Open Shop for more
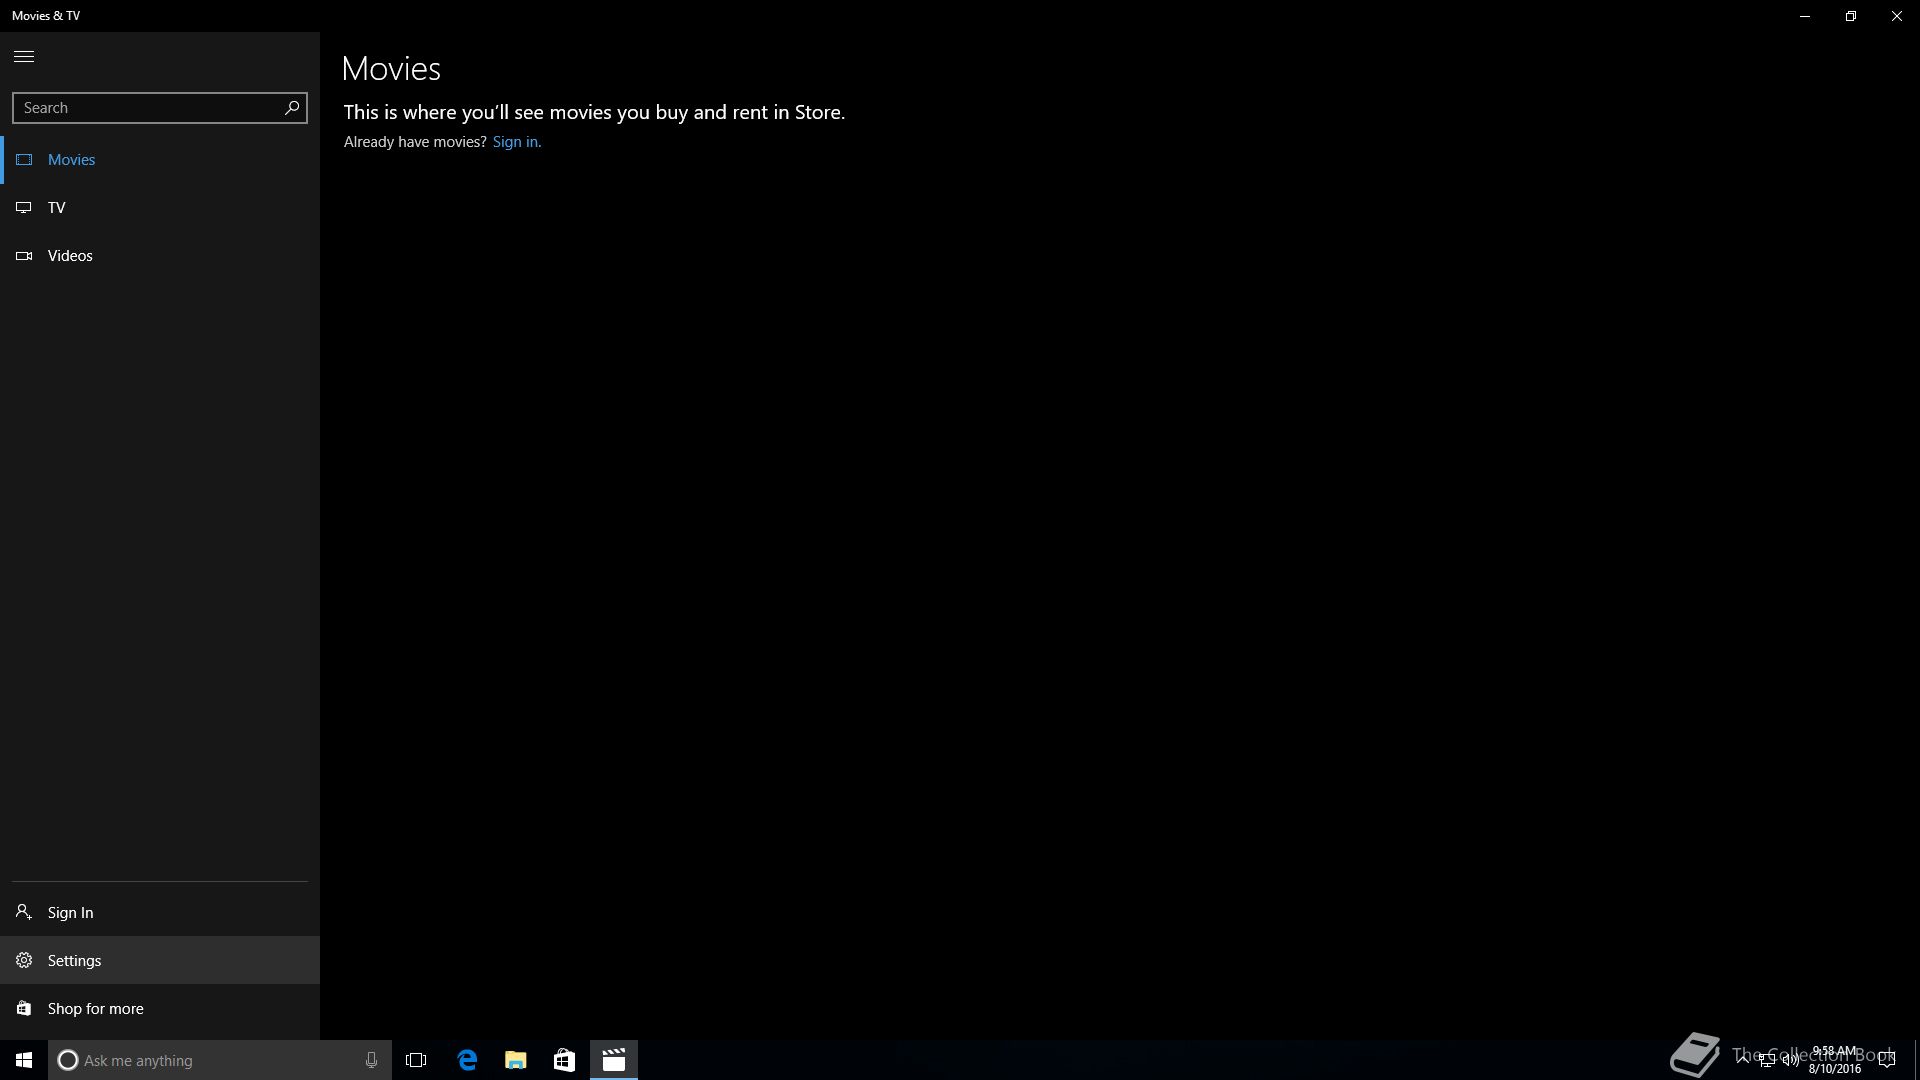Screen dimensions: 1920x1080 pos(160,1008)
